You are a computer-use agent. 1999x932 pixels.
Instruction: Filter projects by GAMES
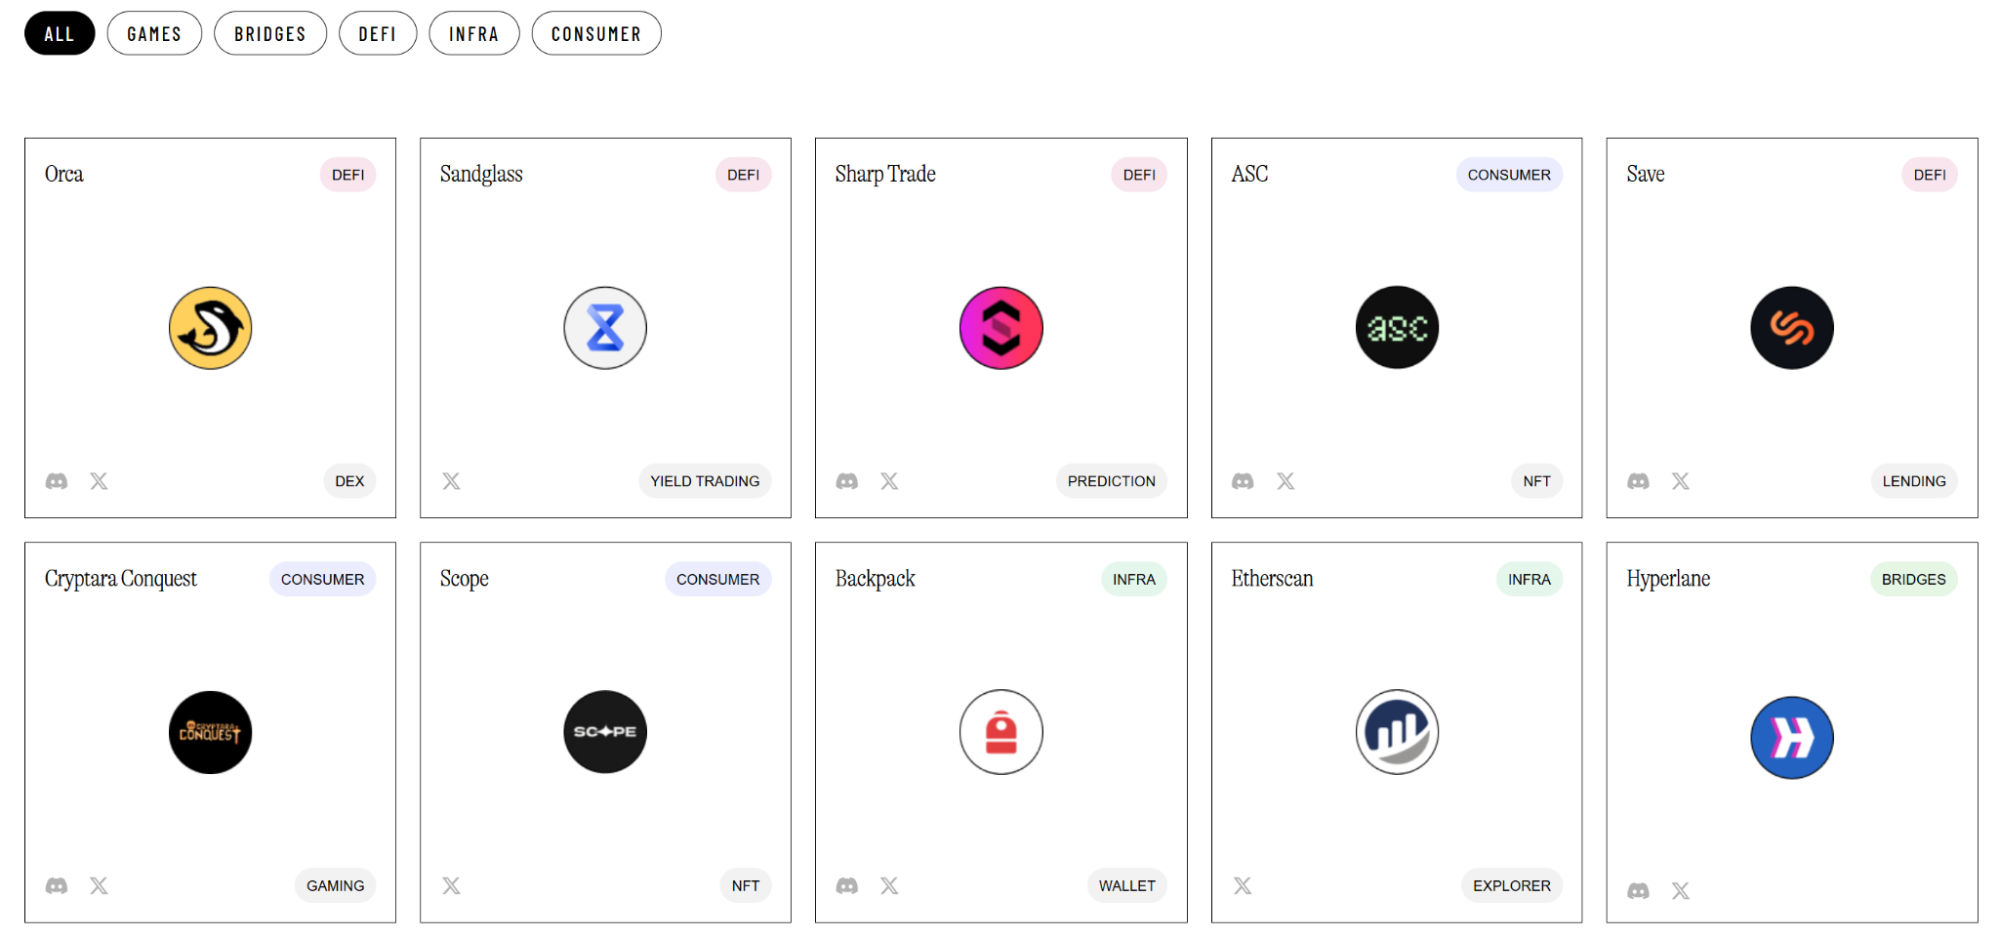pos(154,34)
